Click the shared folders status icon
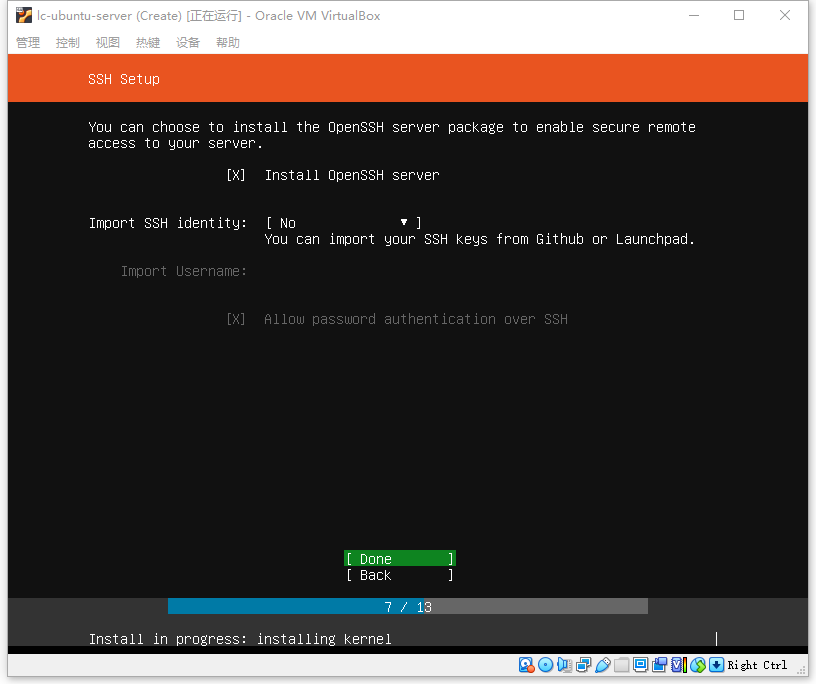 (x=621, y=665)
